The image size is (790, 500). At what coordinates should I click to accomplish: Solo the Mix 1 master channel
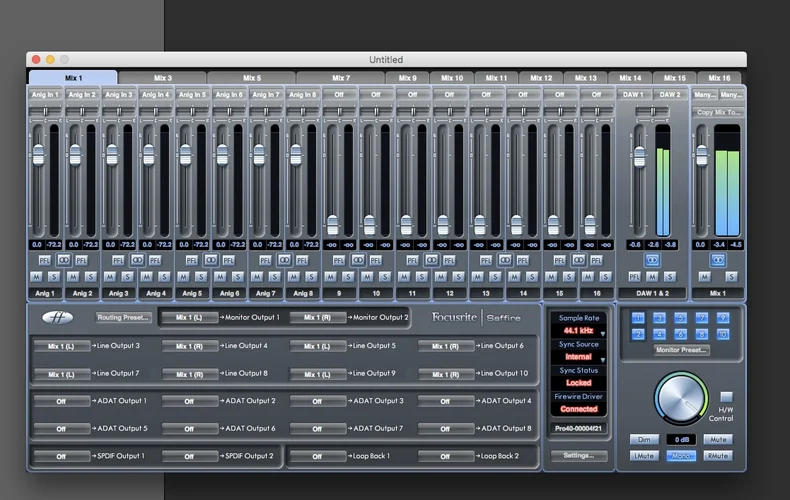point(731,276)
